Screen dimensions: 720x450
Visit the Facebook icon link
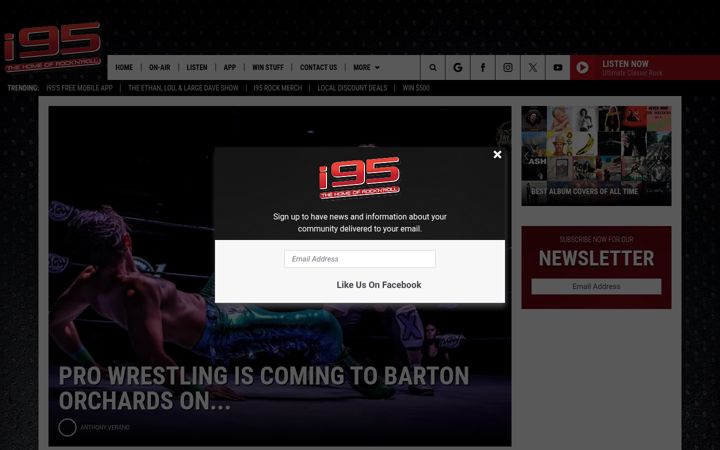click(x=483, y=68)
